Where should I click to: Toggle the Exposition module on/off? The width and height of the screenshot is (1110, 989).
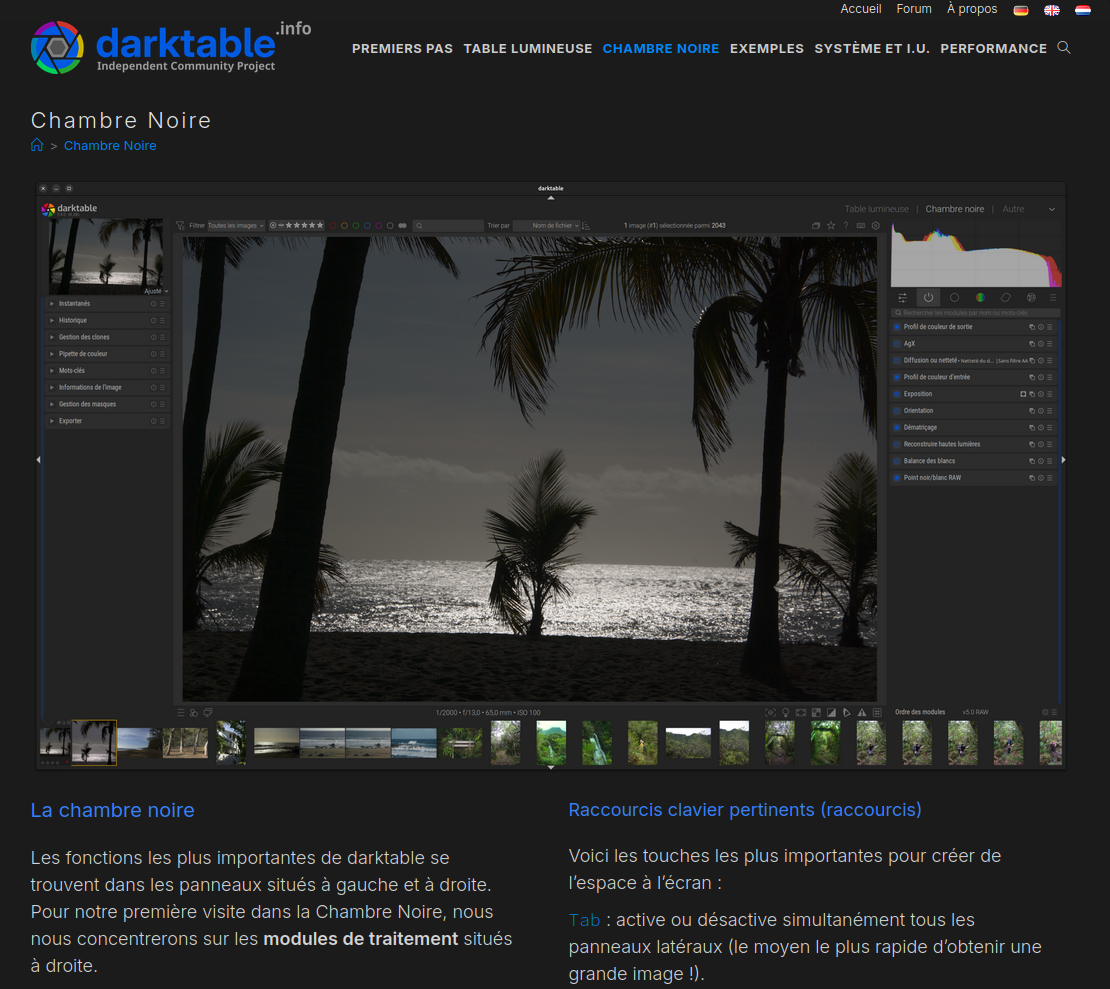(x=897, y=394)
